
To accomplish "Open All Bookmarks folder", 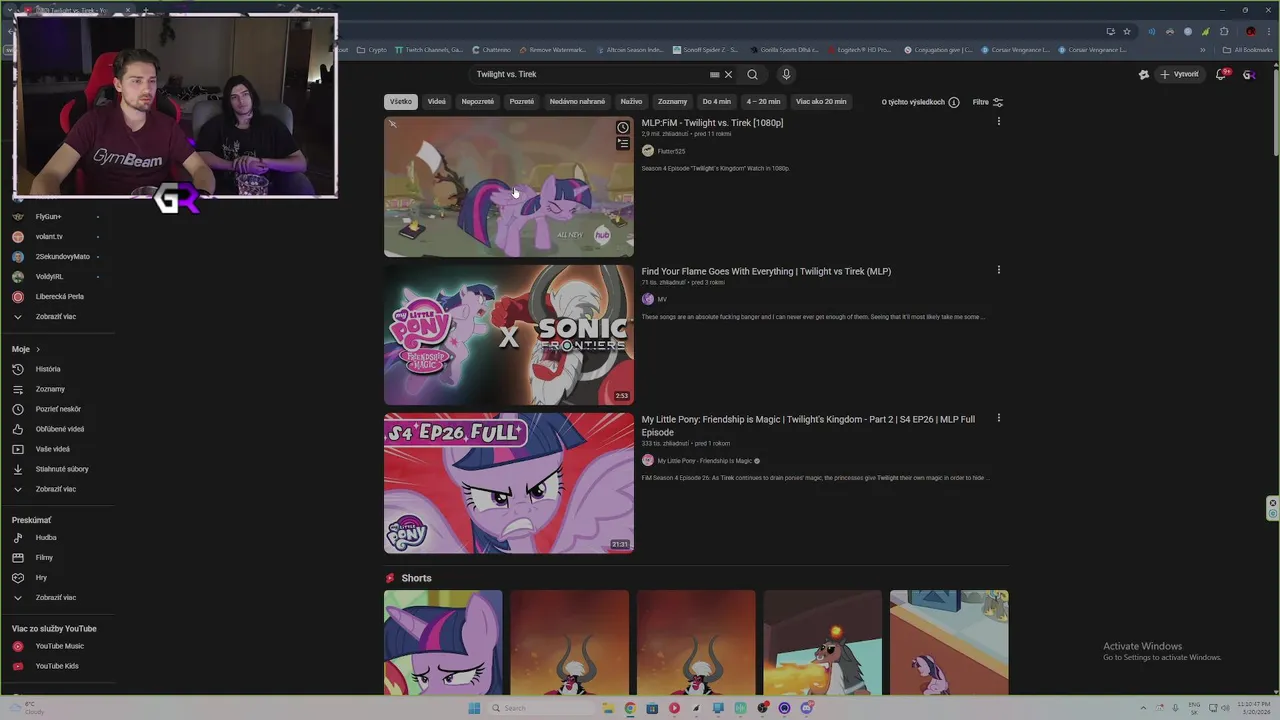I will point(1247,50).
